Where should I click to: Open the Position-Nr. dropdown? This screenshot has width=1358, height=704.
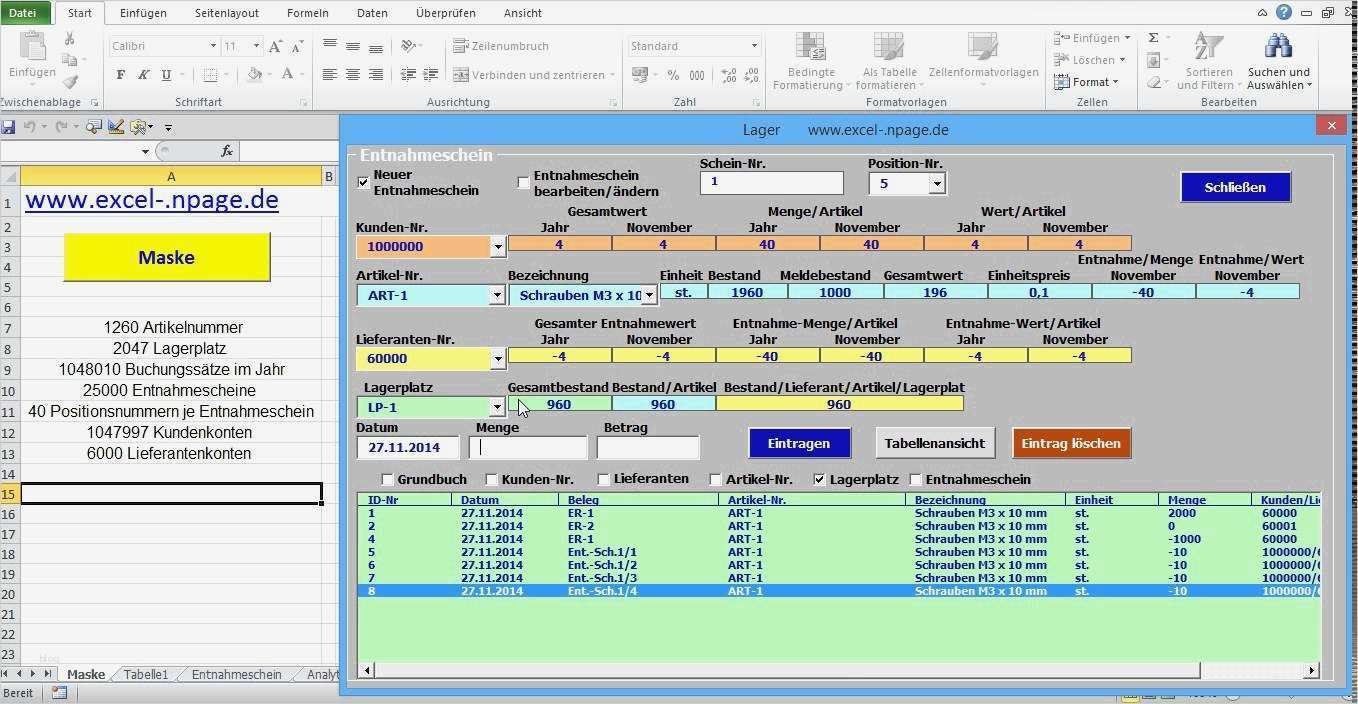pyautogui.click(x=936, y=184)
